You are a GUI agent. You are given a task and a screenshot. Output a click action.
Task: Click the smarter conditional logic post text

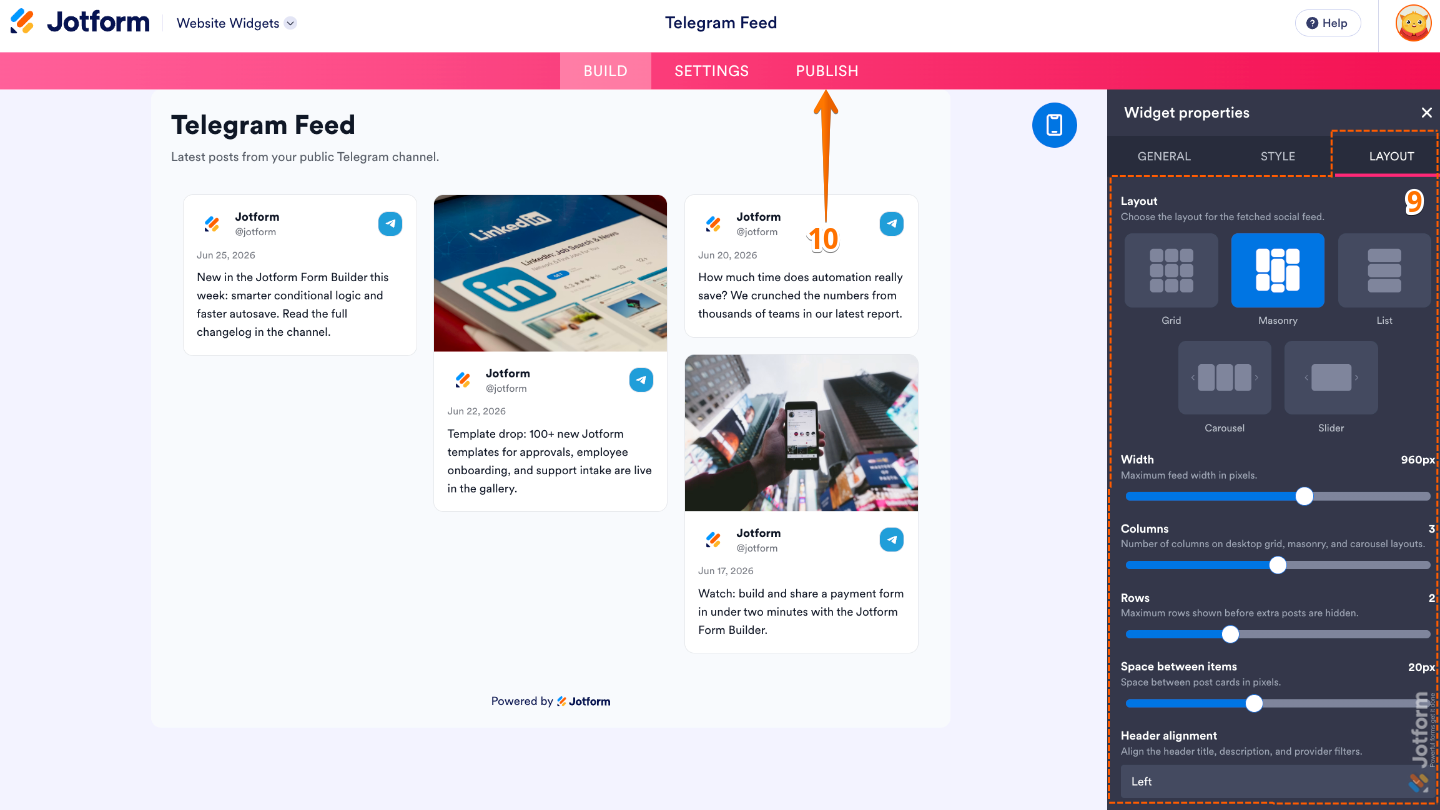pyautogui.click(x=293, y=304)
